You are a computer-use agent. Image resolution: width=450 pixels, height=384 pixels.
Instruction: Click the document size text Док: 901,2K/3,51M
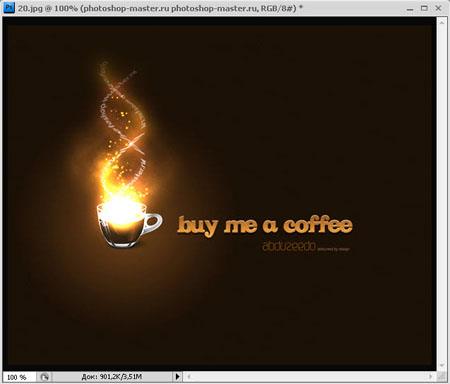[112, 377]
